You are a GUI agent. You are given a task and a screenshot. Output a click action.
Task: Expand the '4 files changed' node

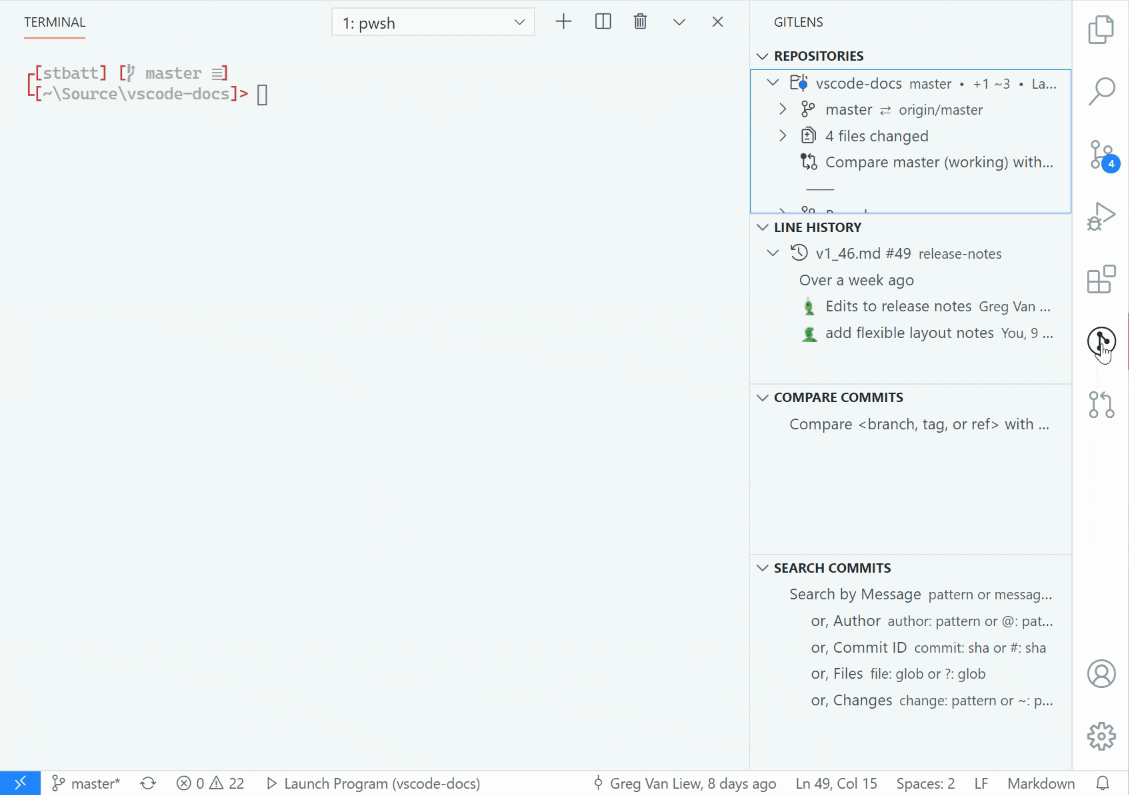coord(783,136)
